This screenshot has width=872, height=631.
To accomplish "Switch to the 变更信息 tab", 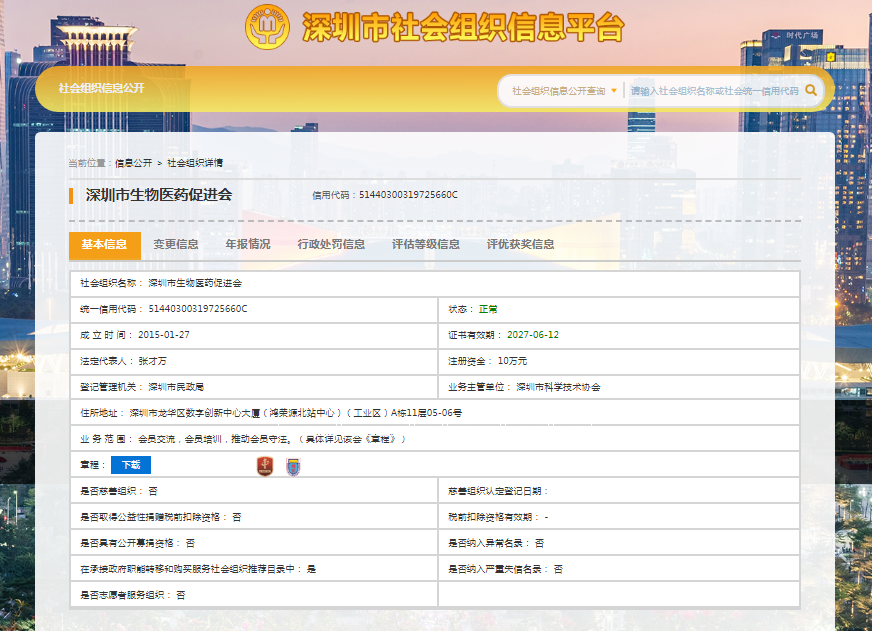I will pos(176,245).
